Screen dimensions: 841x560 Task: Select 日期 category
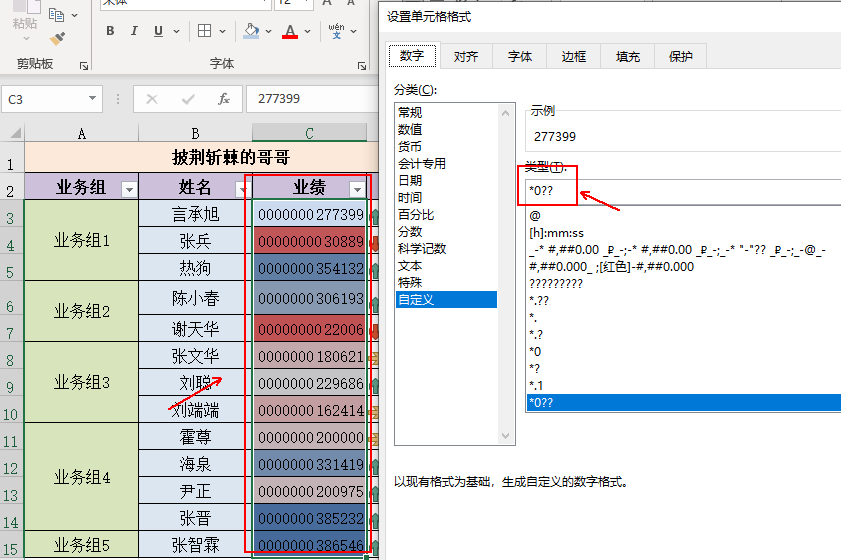pos(447,180)
